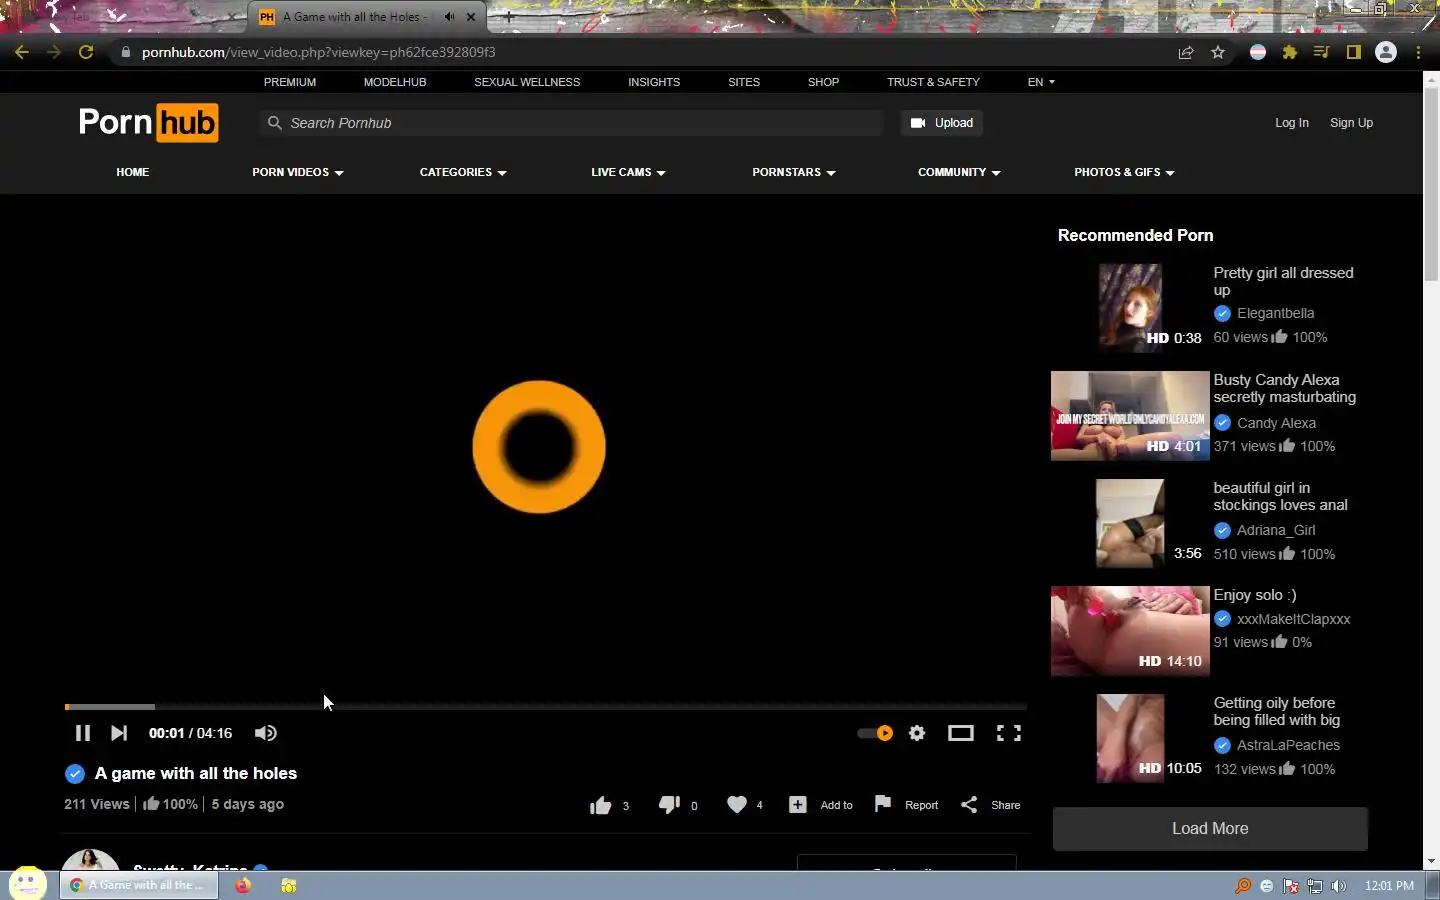Click the Upload button
The image size is (1440, 900).
click(941, 123)
